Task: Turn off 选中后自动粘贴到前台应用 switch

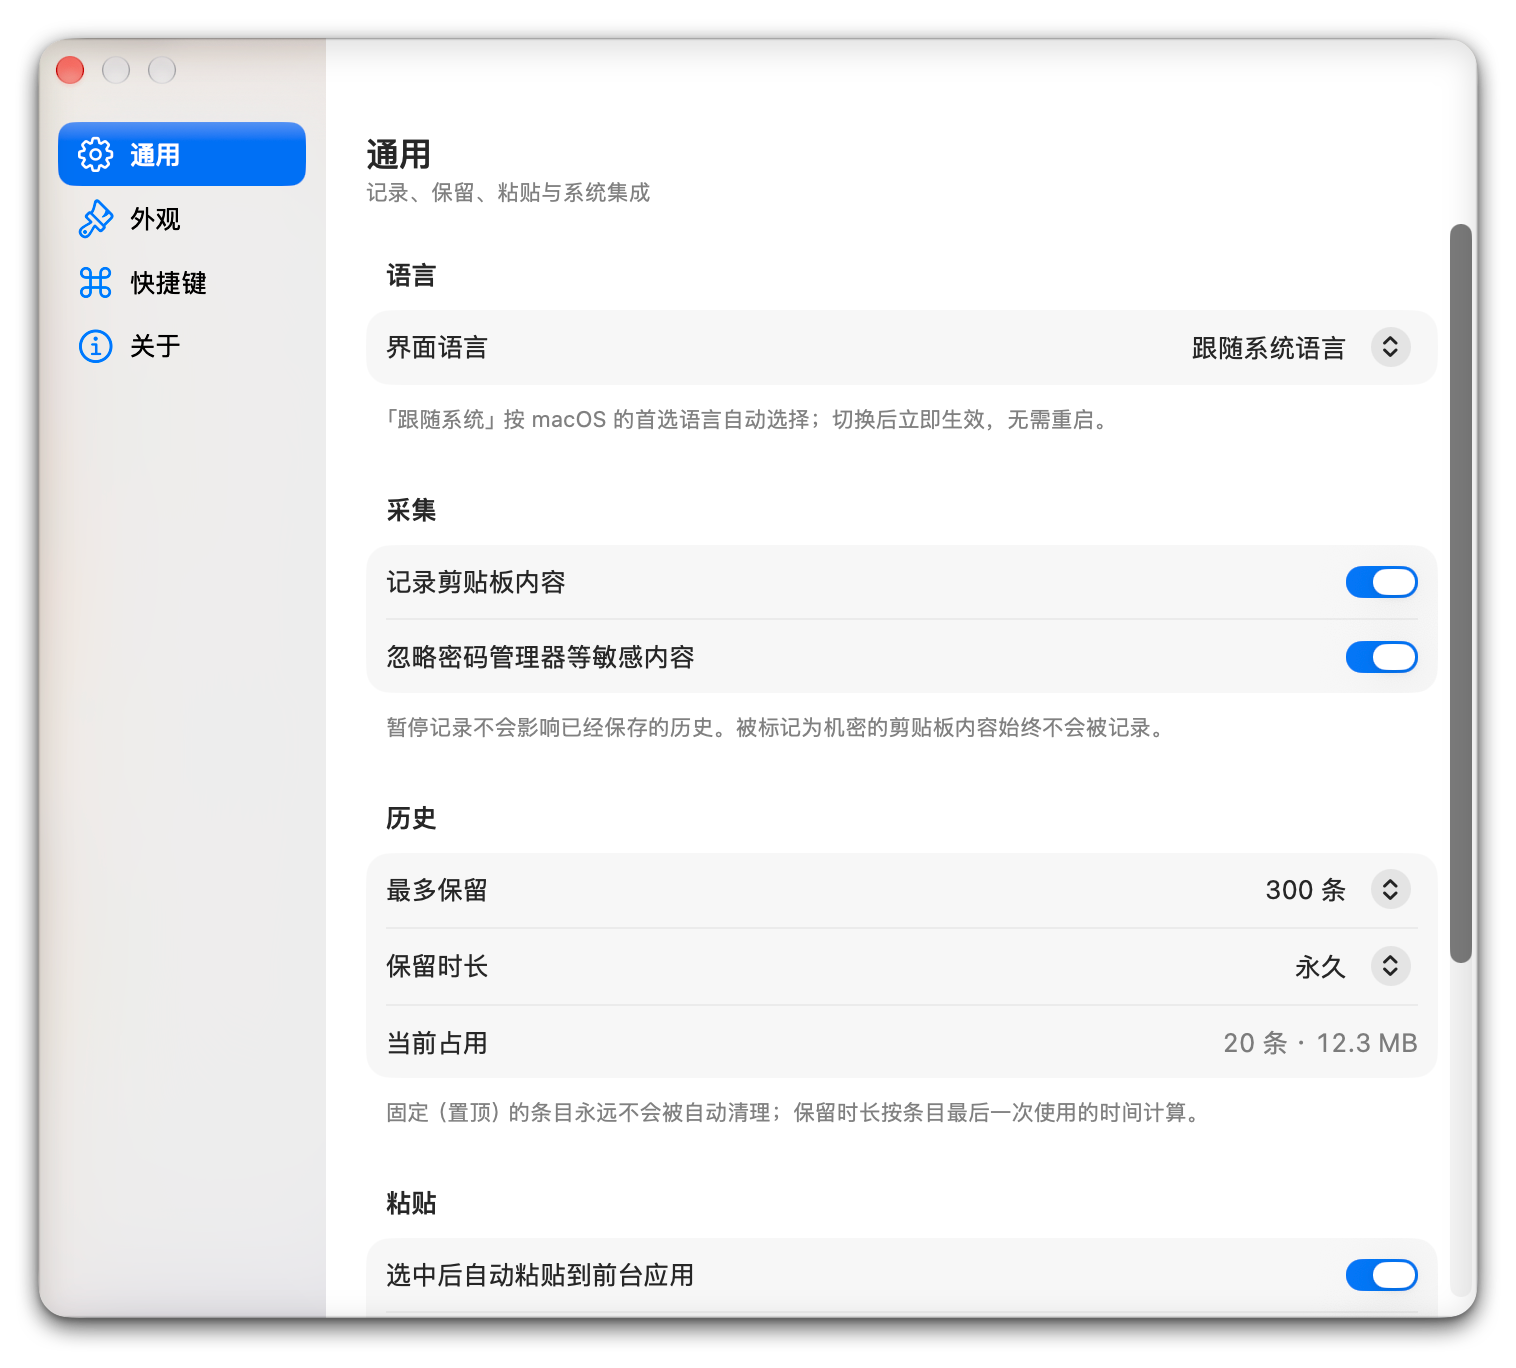Action: [1381, 1275]
